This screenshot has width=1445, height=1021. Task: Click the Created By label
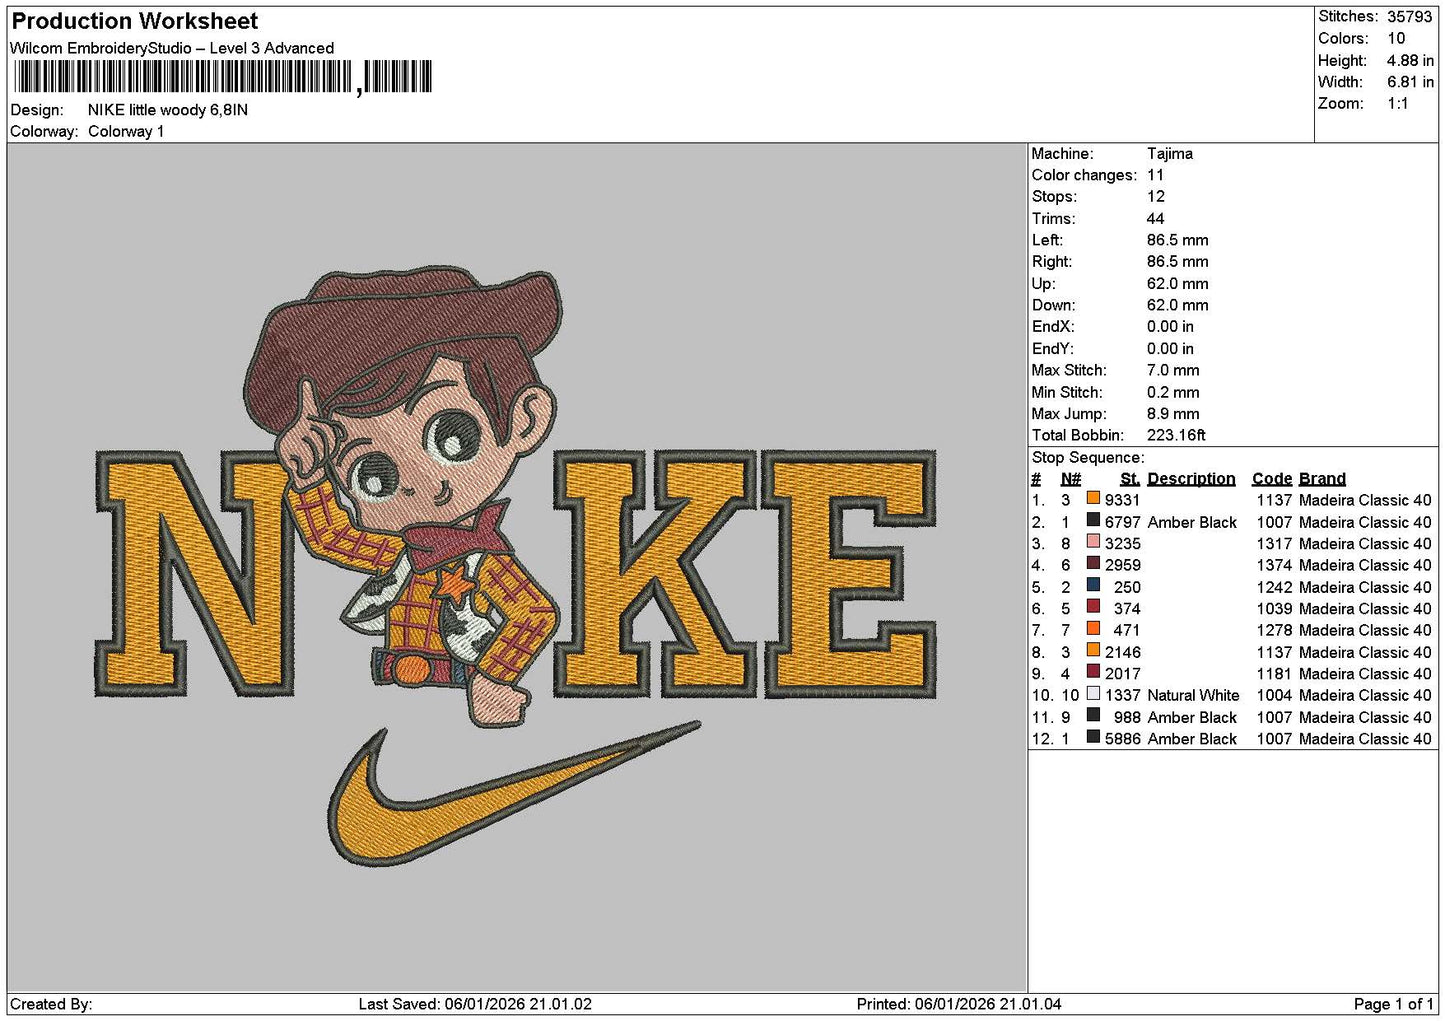[51, 1004]
